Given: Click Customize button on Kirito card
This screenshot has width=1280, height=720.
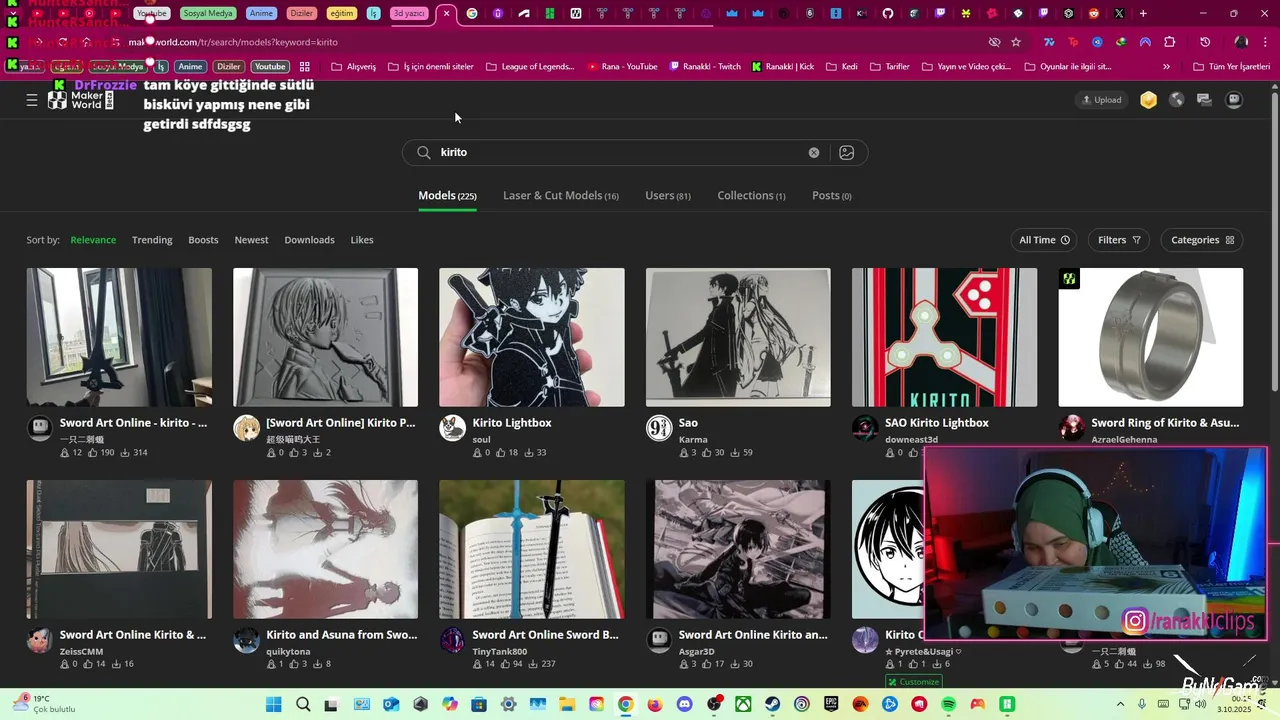Looking at the screenshot, I should pyautogui.click(x=913, y=682).
